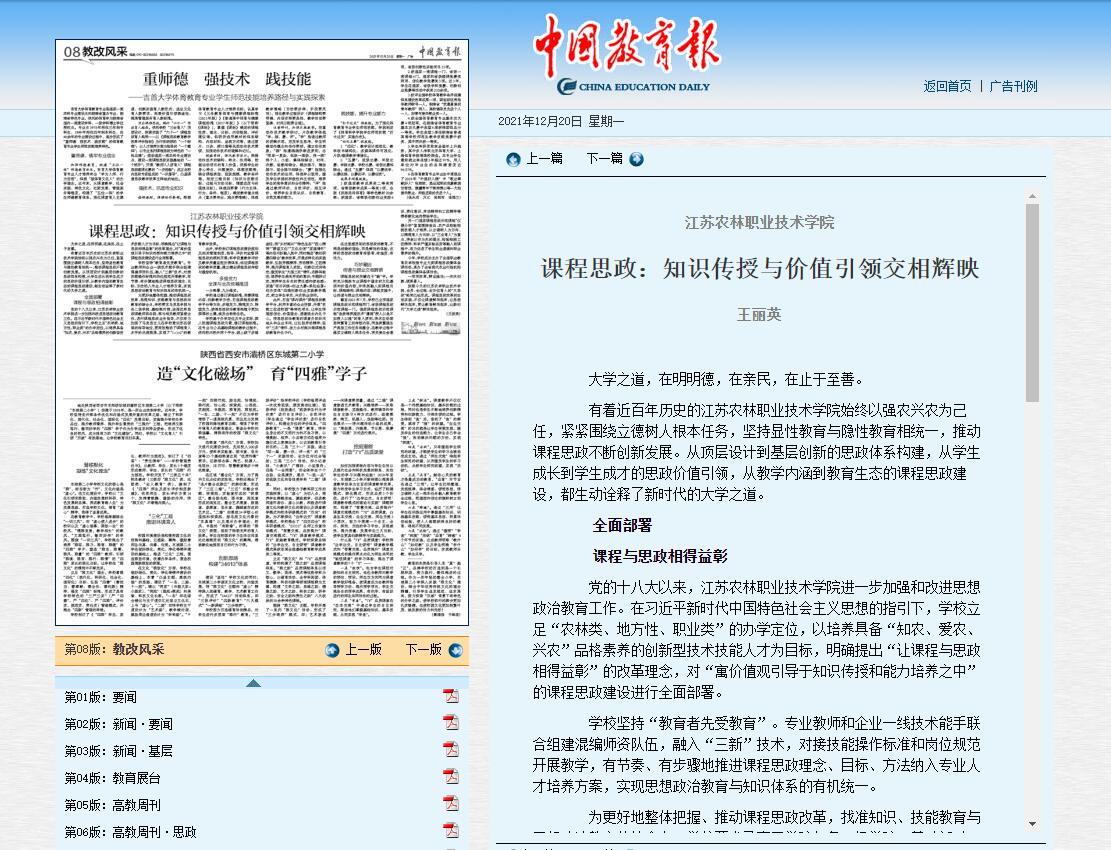Go to next page 下一版
Viewport: 1111px width, 850px height.
[x=453, y=650]
